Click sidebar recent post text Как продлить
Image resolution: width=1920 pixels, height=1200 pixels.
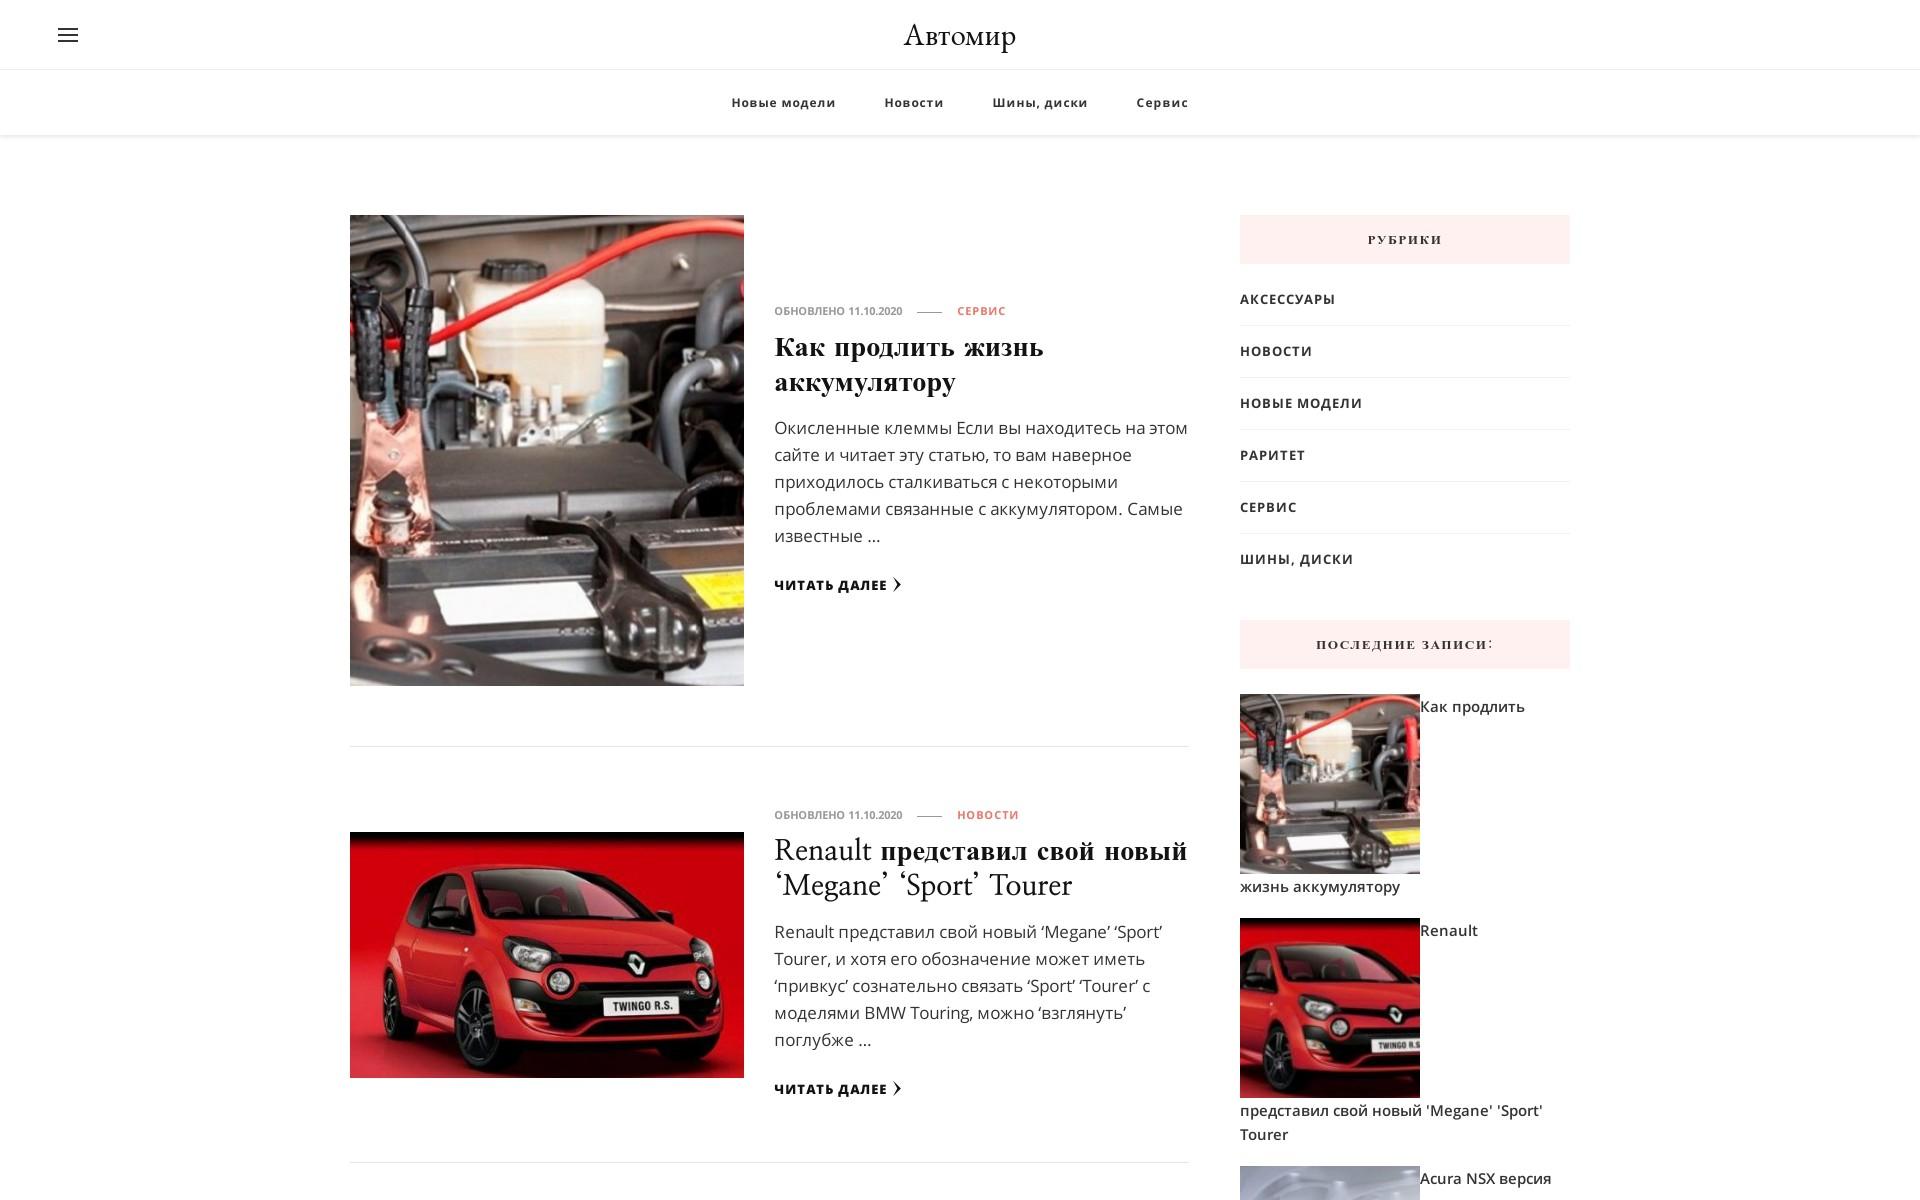pos(1472,707)
